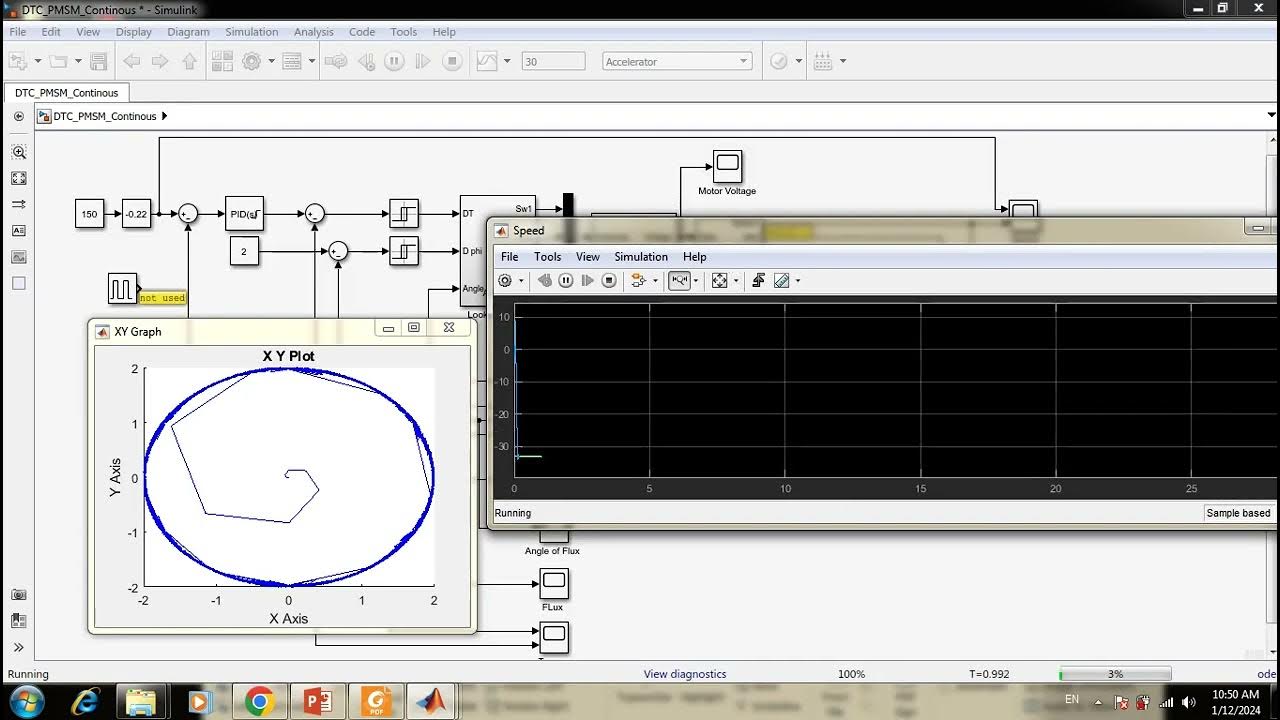Click the Model Advisor checkmark icon
This screenshot has width=1280, height=720.
pyautogui.click(x=779, y=61)
